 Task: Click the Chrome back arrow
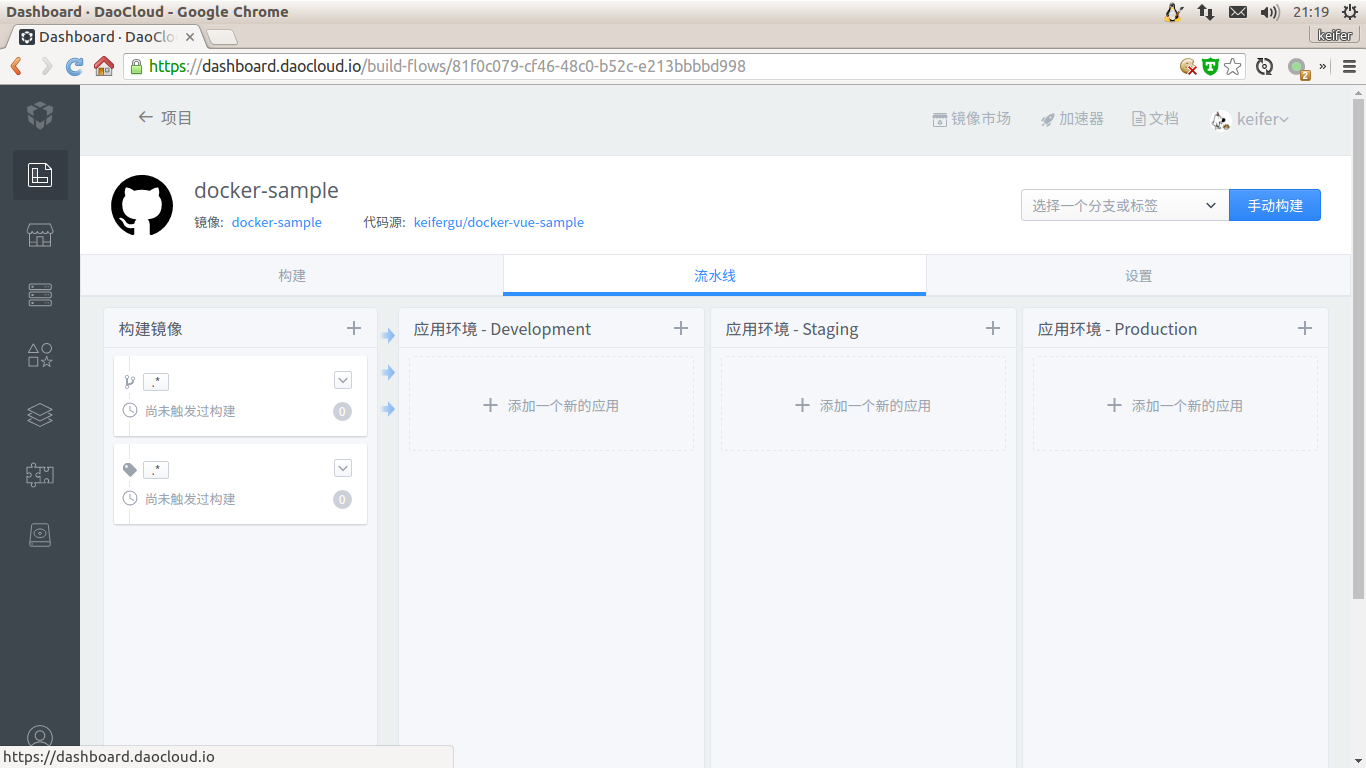(x=16, y=66)
